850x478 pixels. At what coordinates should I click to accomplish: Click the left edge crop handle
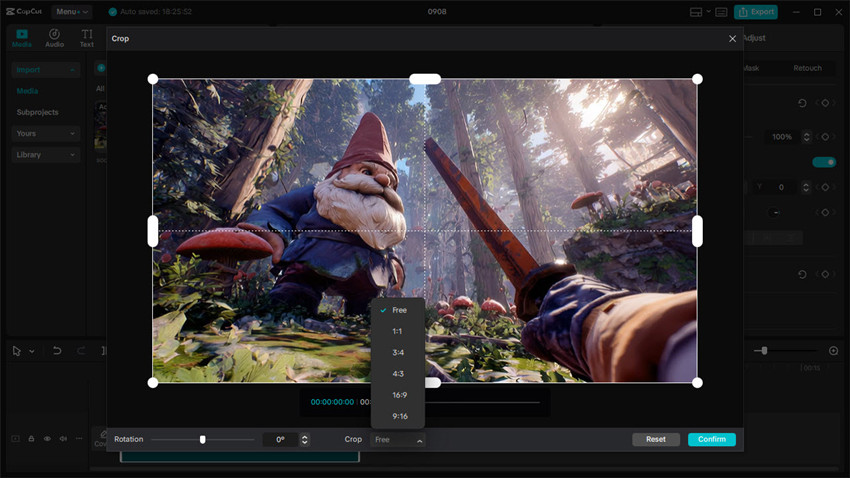click(x=153, y=231)
